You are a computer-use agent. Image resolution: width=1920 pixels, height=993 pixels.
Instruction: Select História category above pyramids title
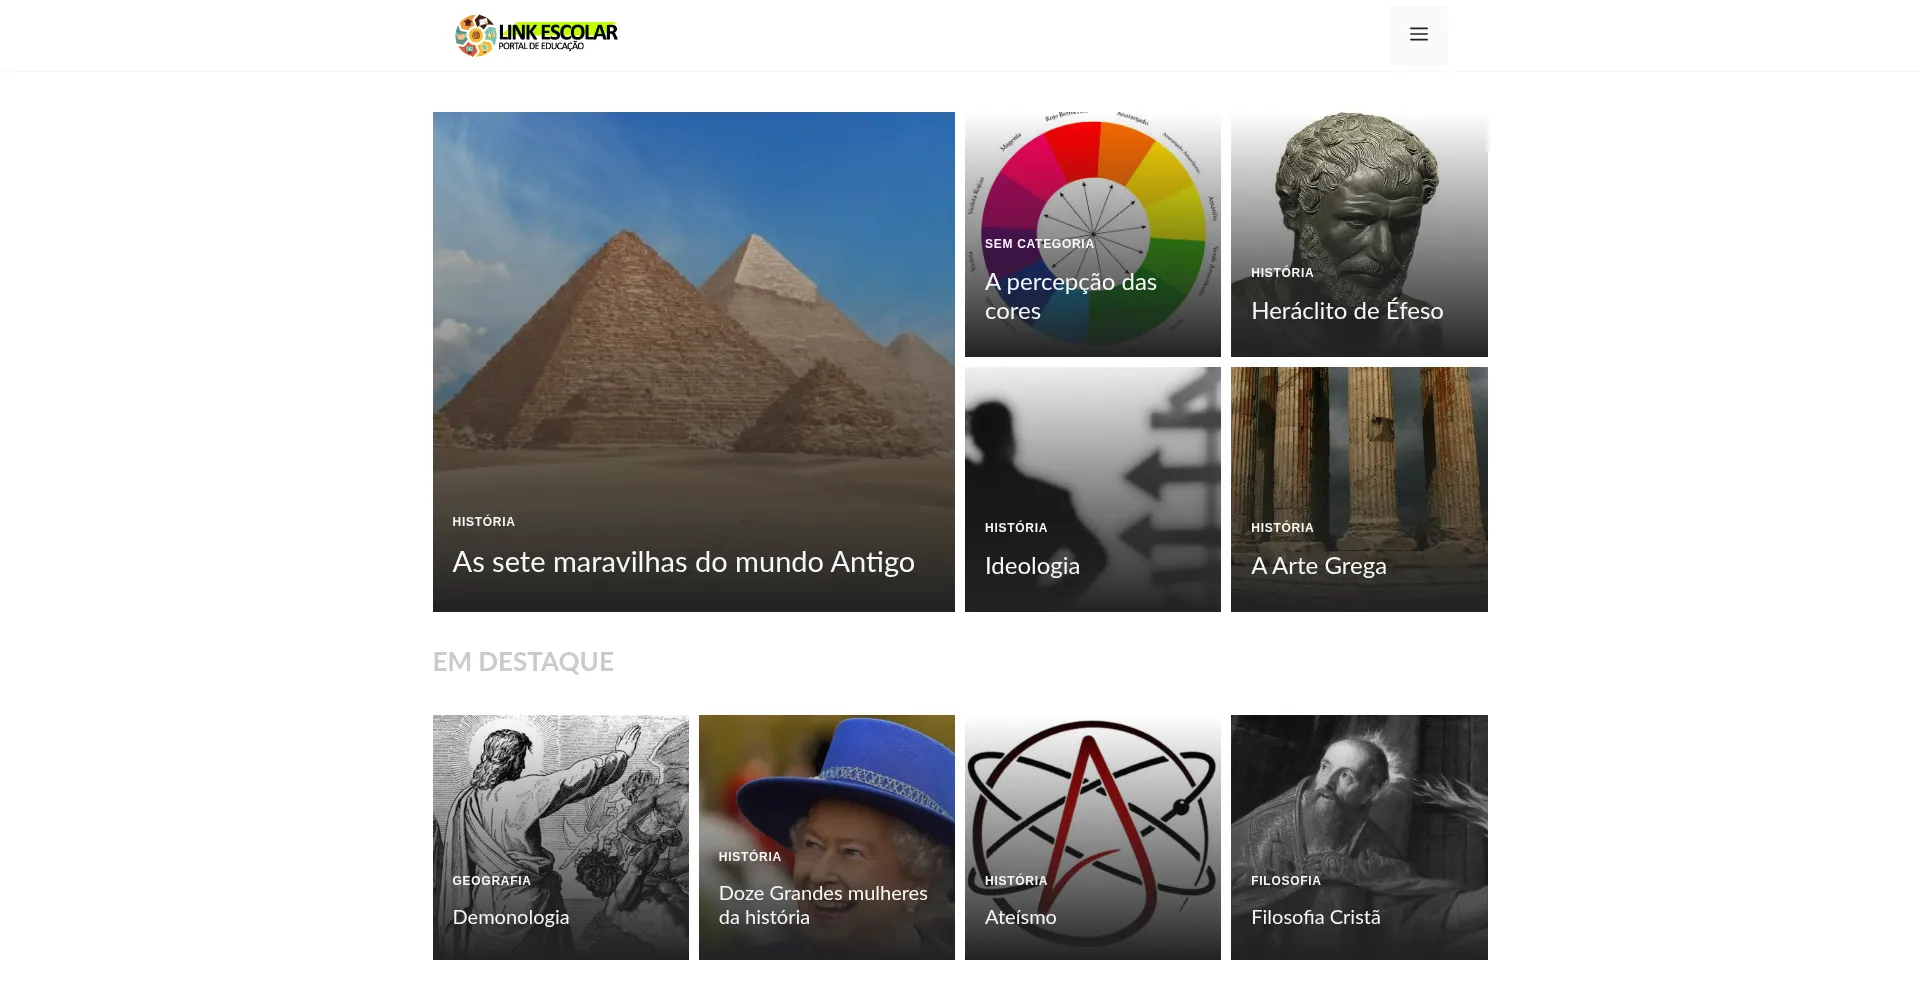point(483,522)
